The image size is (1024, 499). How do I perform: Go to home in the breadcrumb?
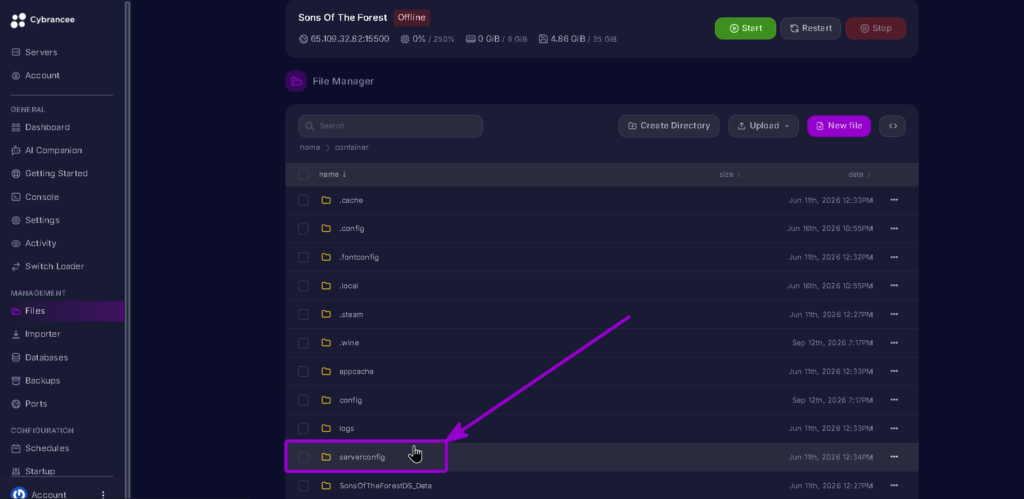(310, 148)
